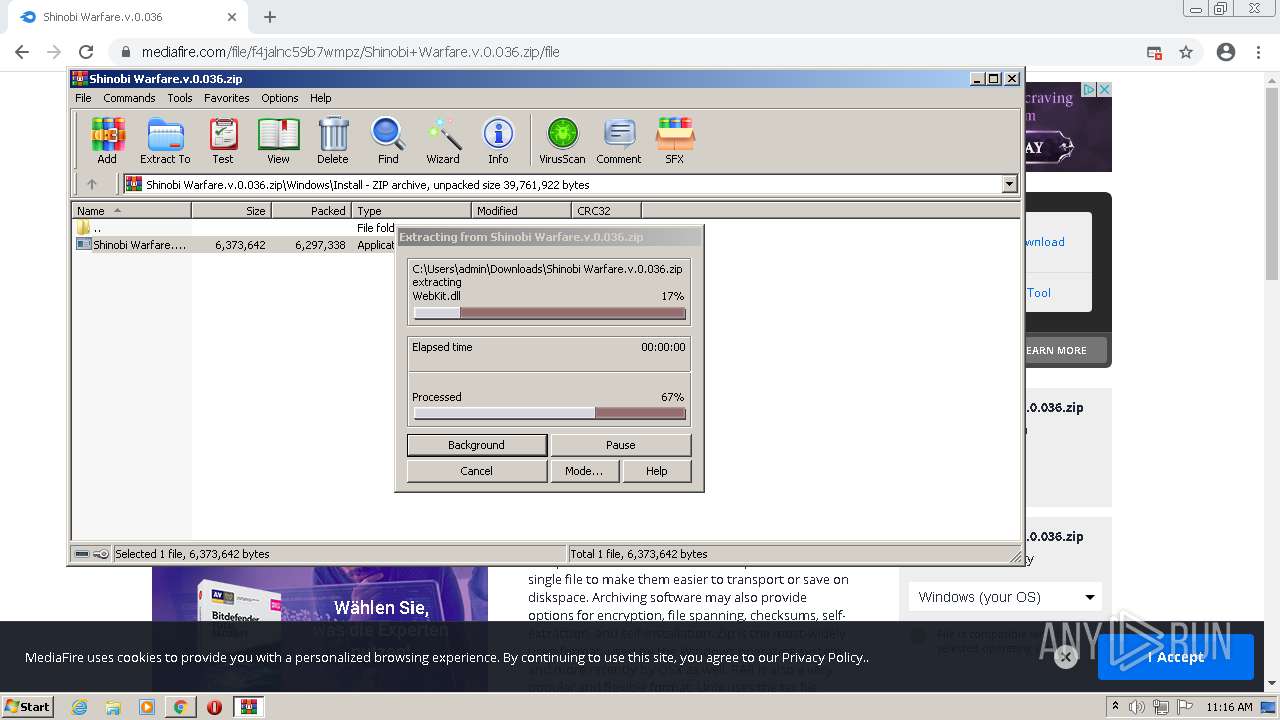The height and width of the screenshot is (720, 1280).
Task: Sort by Name column header
Action: point(131,210)
